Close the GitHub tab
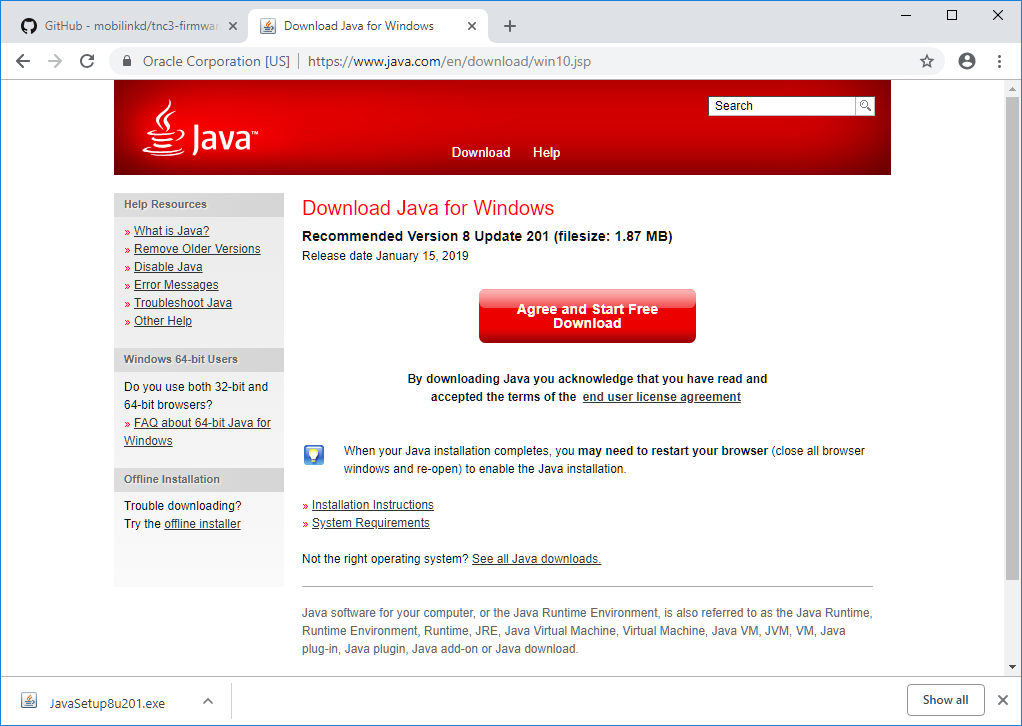Screen dimensions: 1022x726 point(233,26)
